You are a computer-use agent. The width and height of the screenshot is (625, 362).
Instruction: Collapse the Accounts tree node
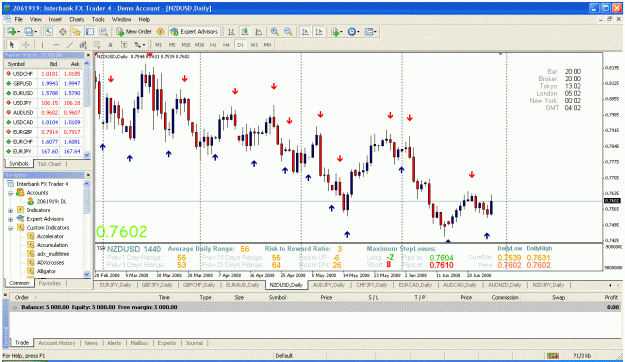point(11,193)
